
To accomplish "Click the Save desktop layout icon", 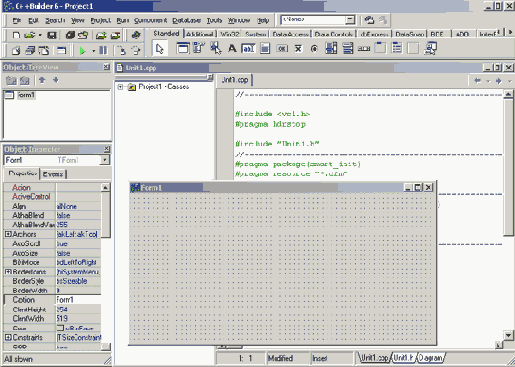I will 369,20.
